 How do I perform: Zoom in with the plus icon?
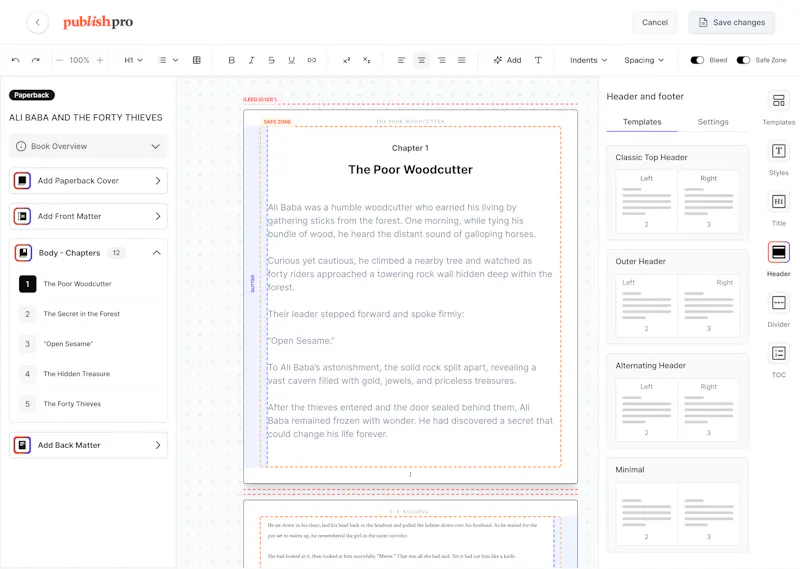pyautogui.click(x=100, y=60)
